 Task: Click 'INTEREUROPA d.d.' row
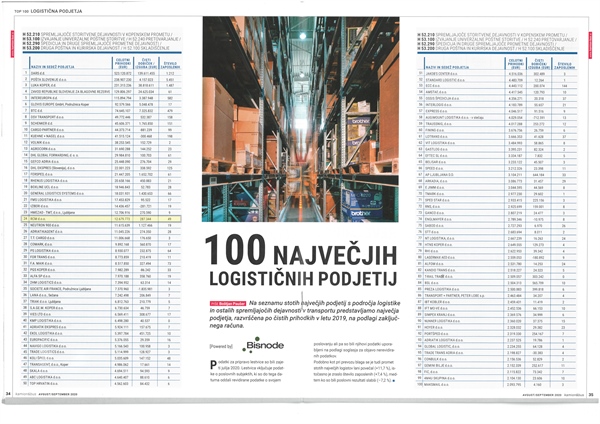(x=101, y=98)
